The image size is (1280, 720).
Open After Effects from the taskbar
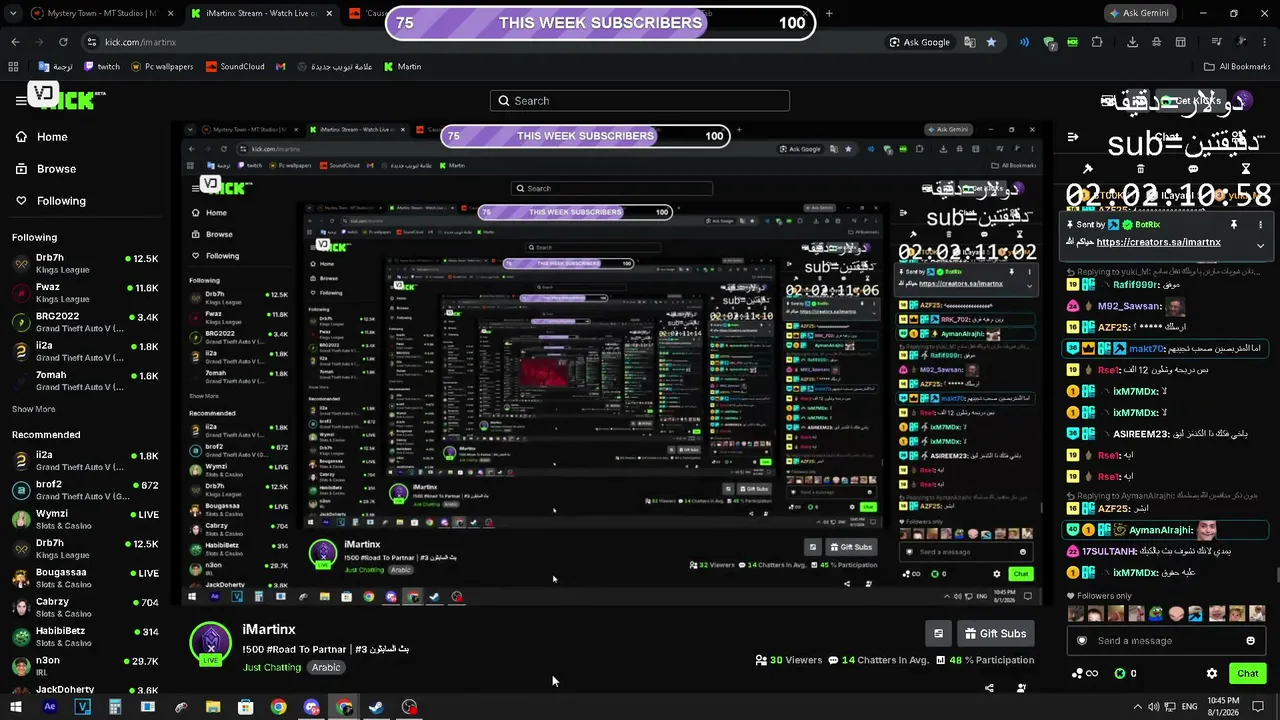tap(50, 707)
